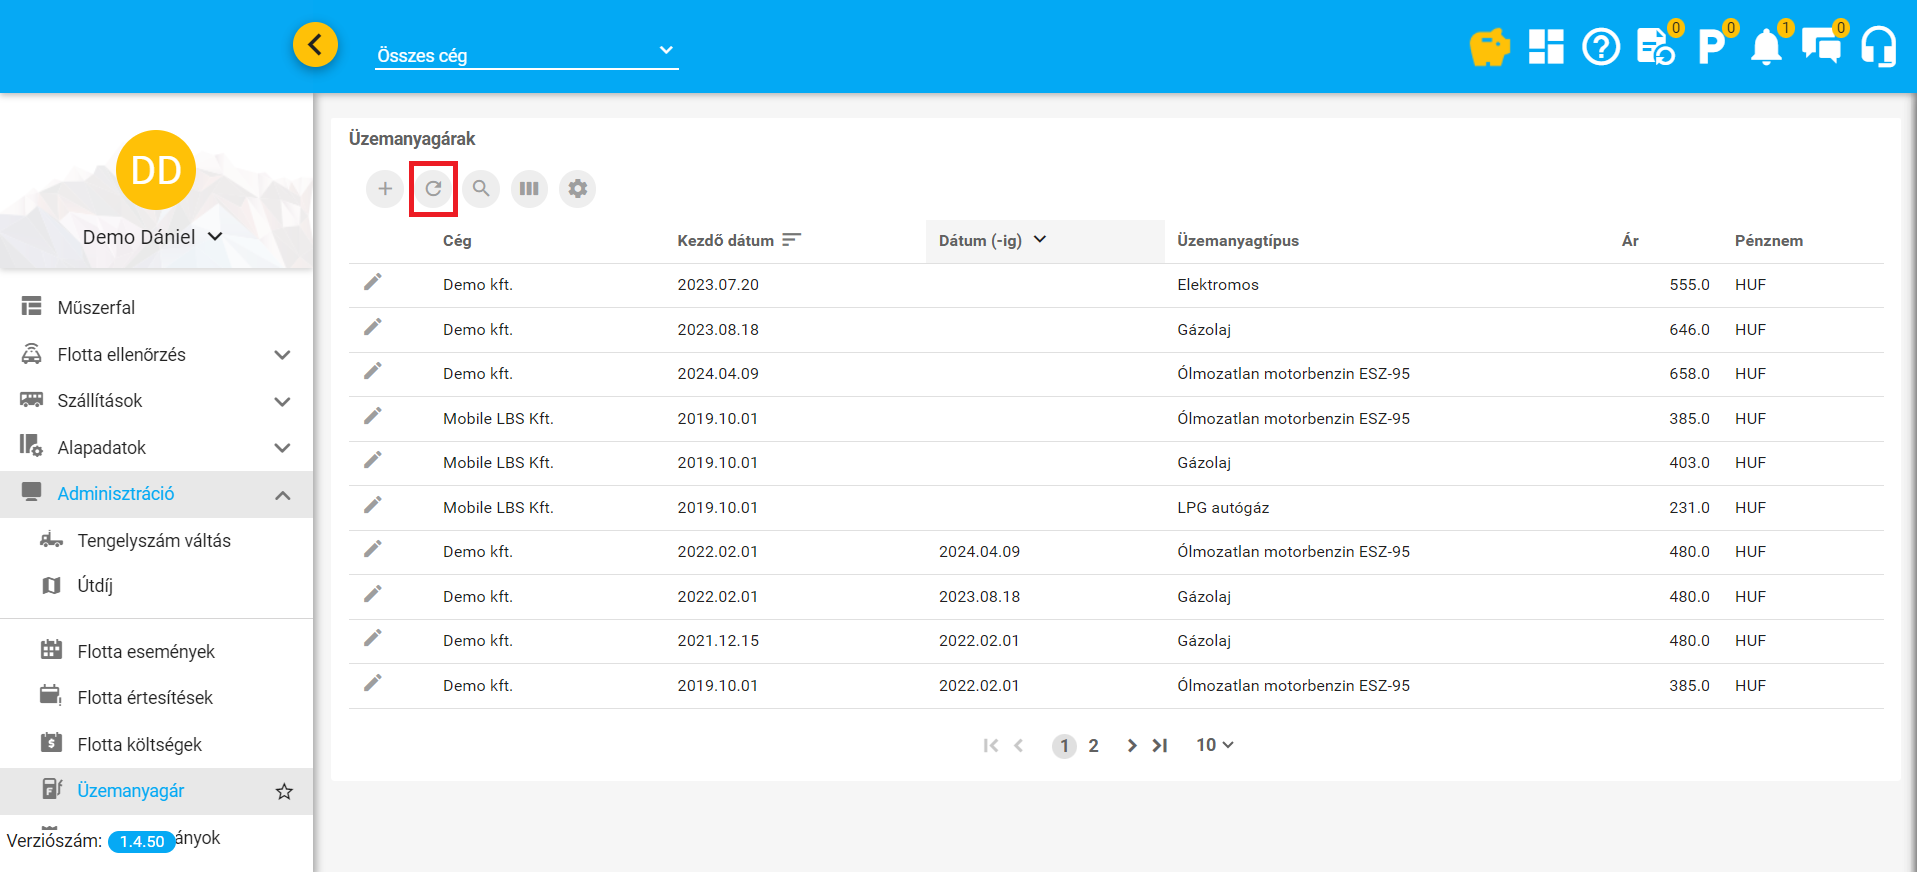
Task: Open the help question mark icon
Action: pyautogui.click(x=1600, y=47)
